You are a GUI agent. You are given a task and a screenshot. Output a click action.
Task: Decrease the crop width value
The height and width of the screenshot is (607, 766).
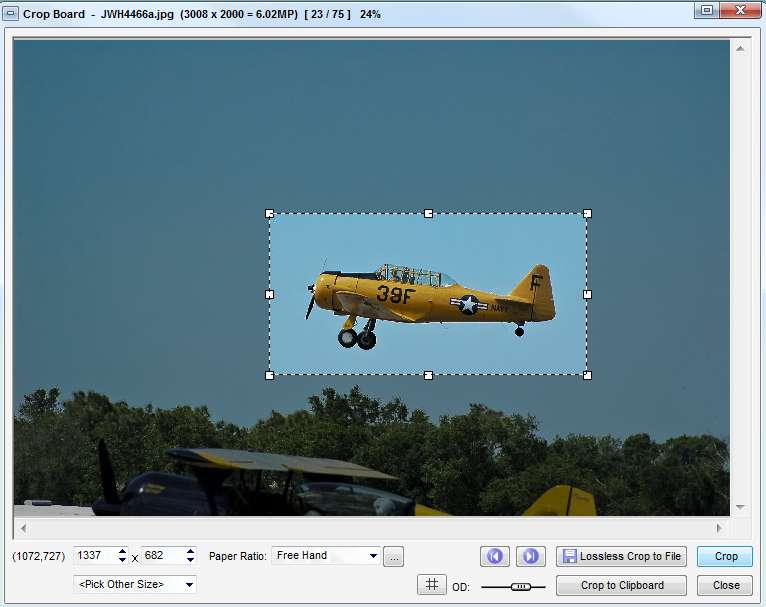point(122,560)
